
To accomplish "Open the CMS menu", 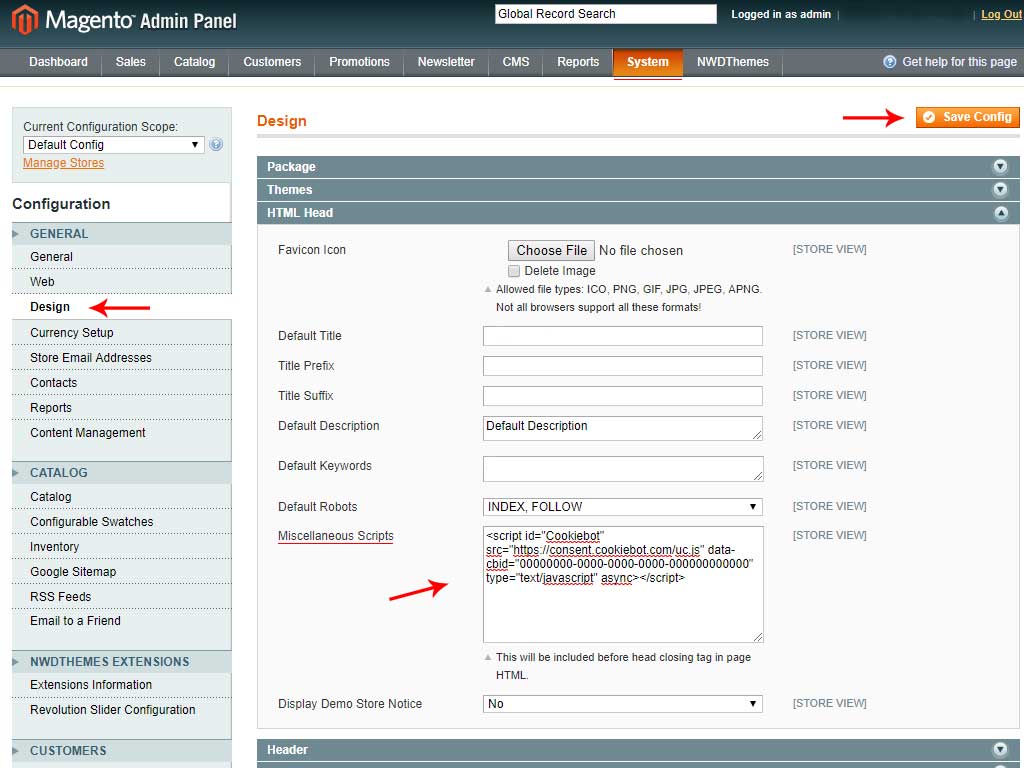I will click(515, 62).
